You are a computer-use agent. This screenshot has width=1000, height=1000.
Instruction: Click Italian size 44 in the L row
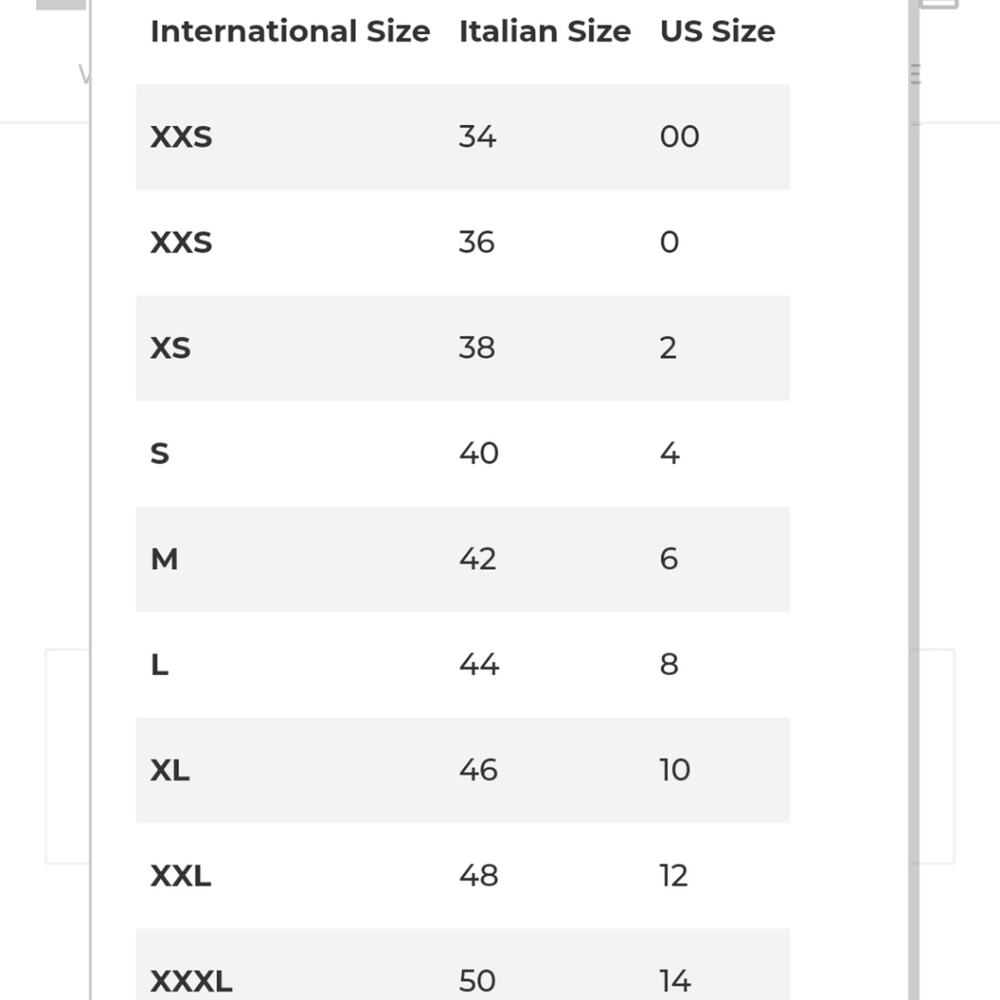(x=479, y=665)
